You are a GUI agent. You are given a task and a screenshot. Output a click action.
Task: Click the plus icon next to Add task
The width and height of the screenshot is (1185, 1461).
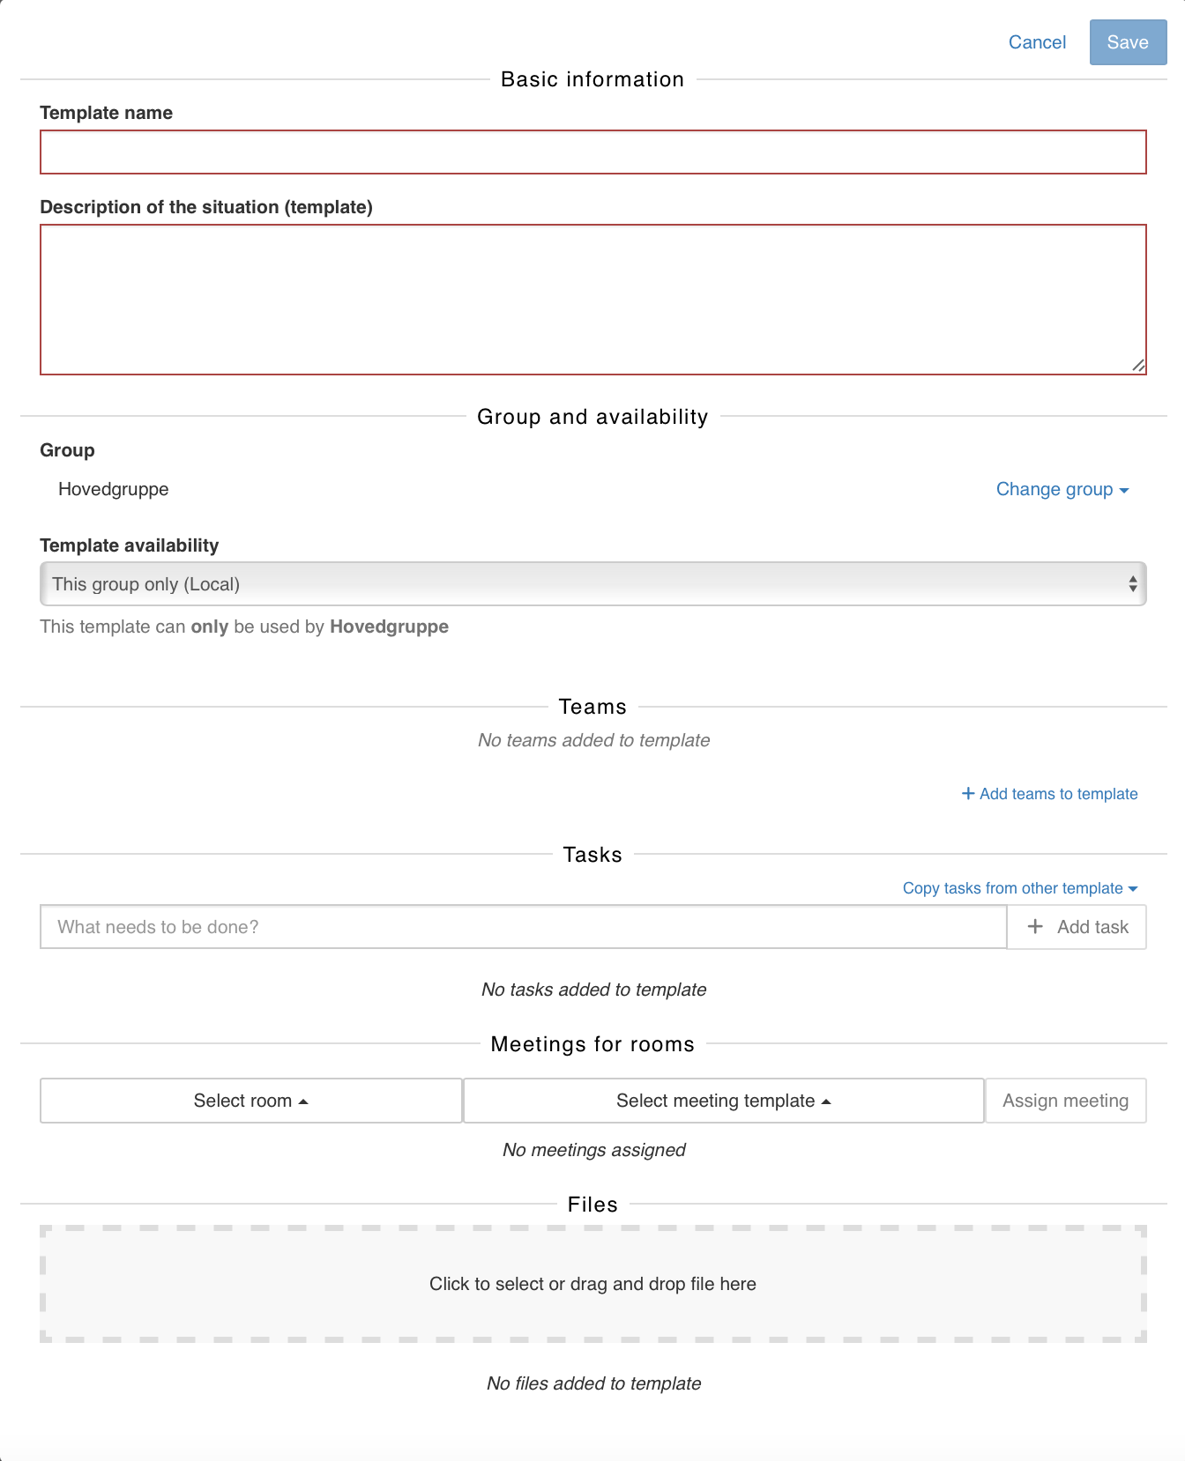[x=1033, y=927]
